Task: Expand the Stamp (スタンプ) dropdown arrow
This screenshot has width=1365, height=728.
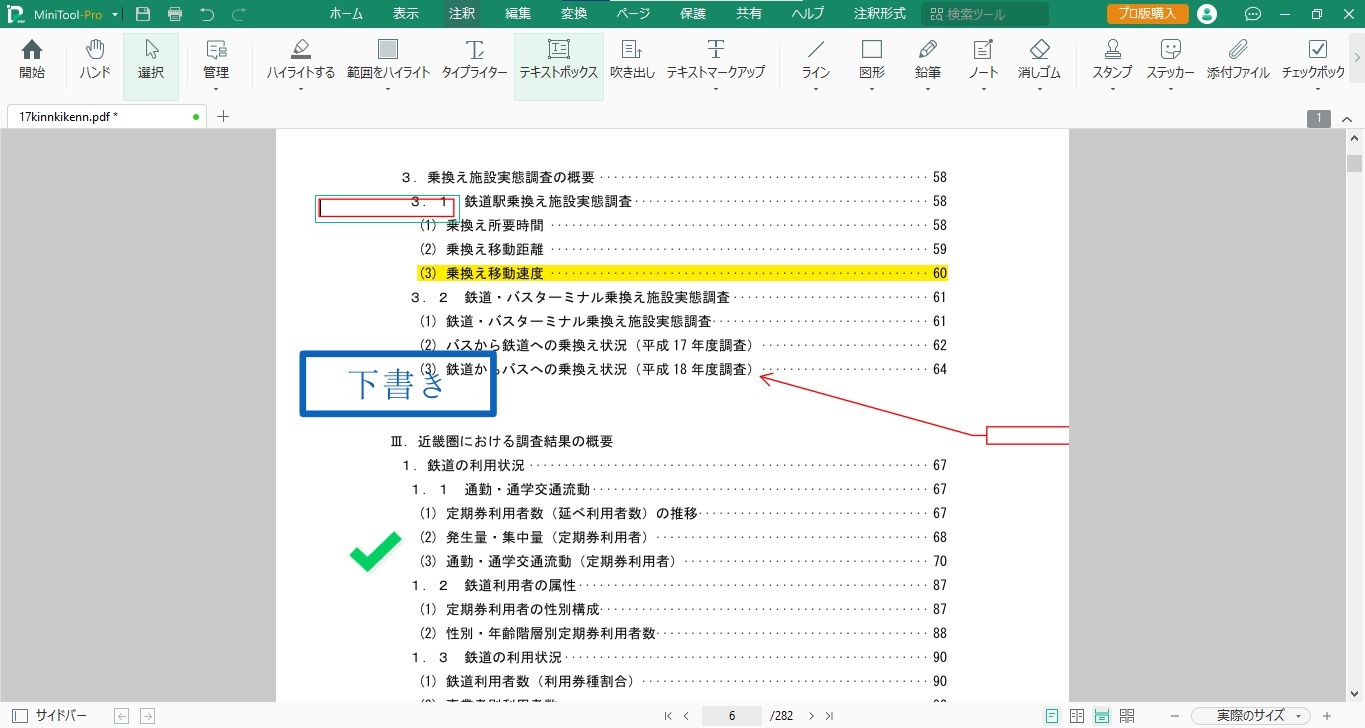Action: click(x=1112, y=89)
